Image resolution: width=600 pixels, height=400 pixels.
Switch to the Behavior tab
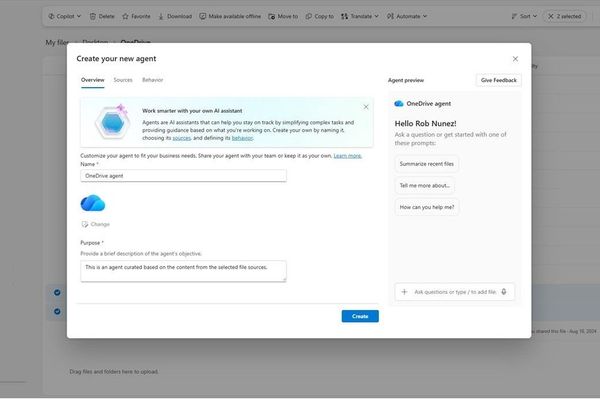pos(152,80)
